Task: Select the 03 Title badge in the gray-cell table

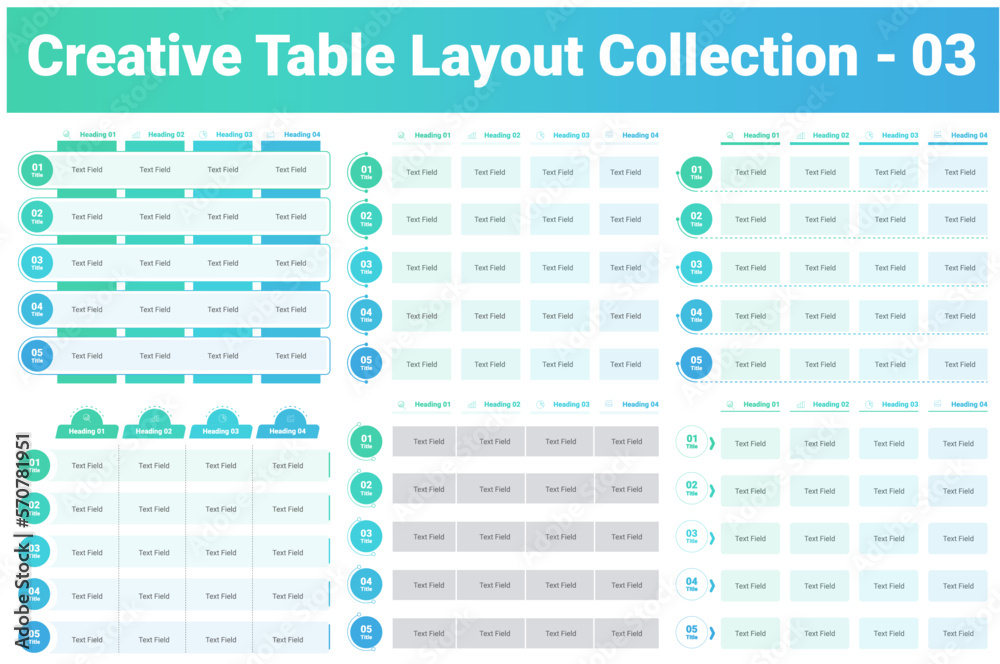Action: 366,536
